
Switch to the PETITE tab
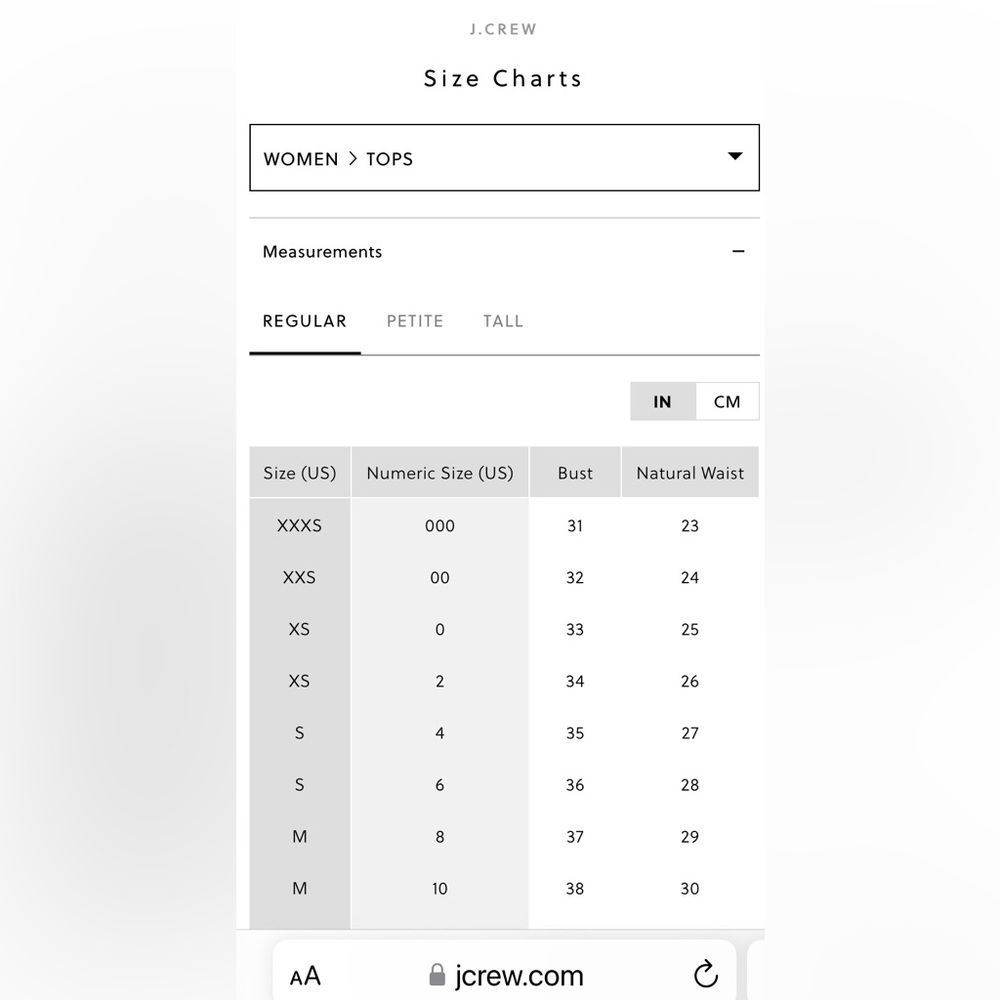click(x=415, y=321)
